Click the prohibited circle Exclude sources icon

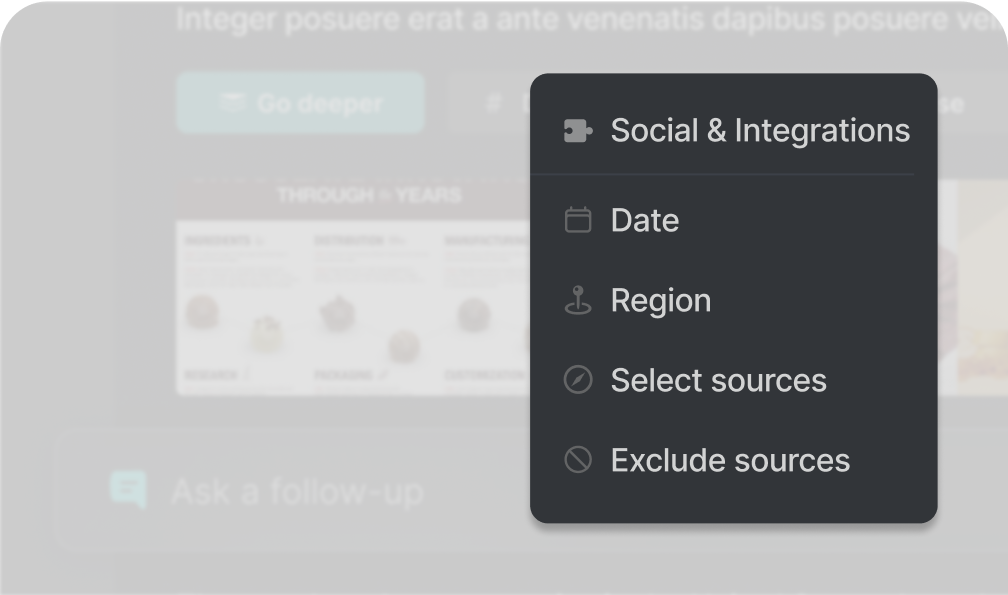[578, 460]
